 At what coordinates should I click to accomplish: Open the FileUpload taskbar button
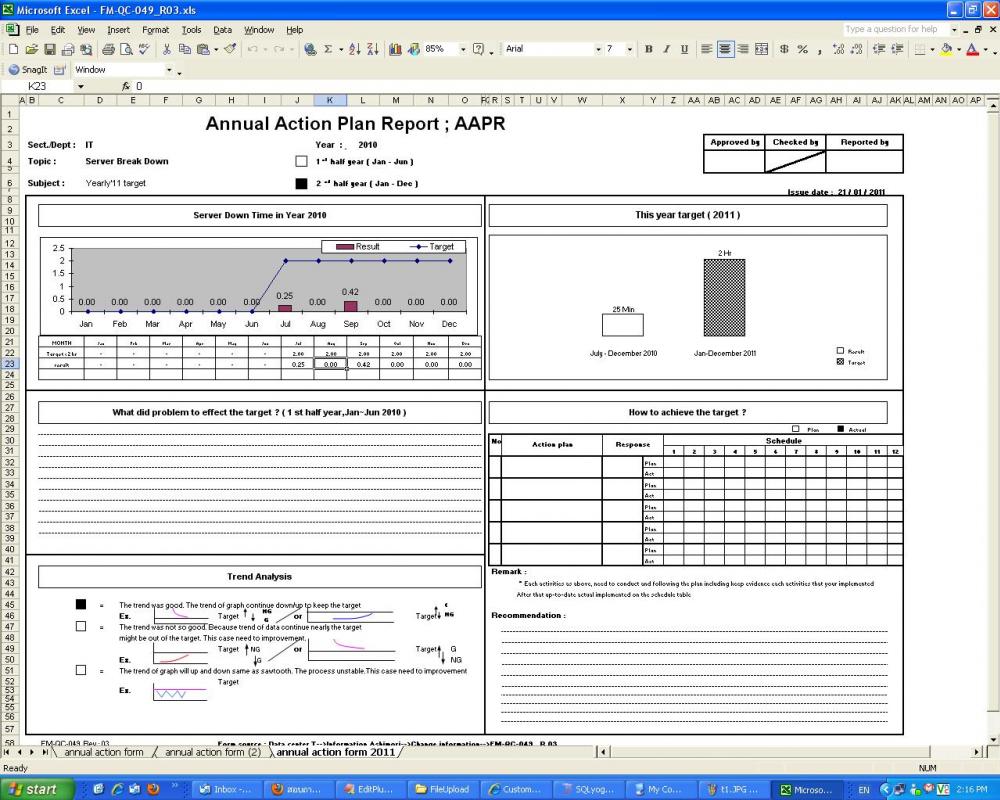point(443,789)
